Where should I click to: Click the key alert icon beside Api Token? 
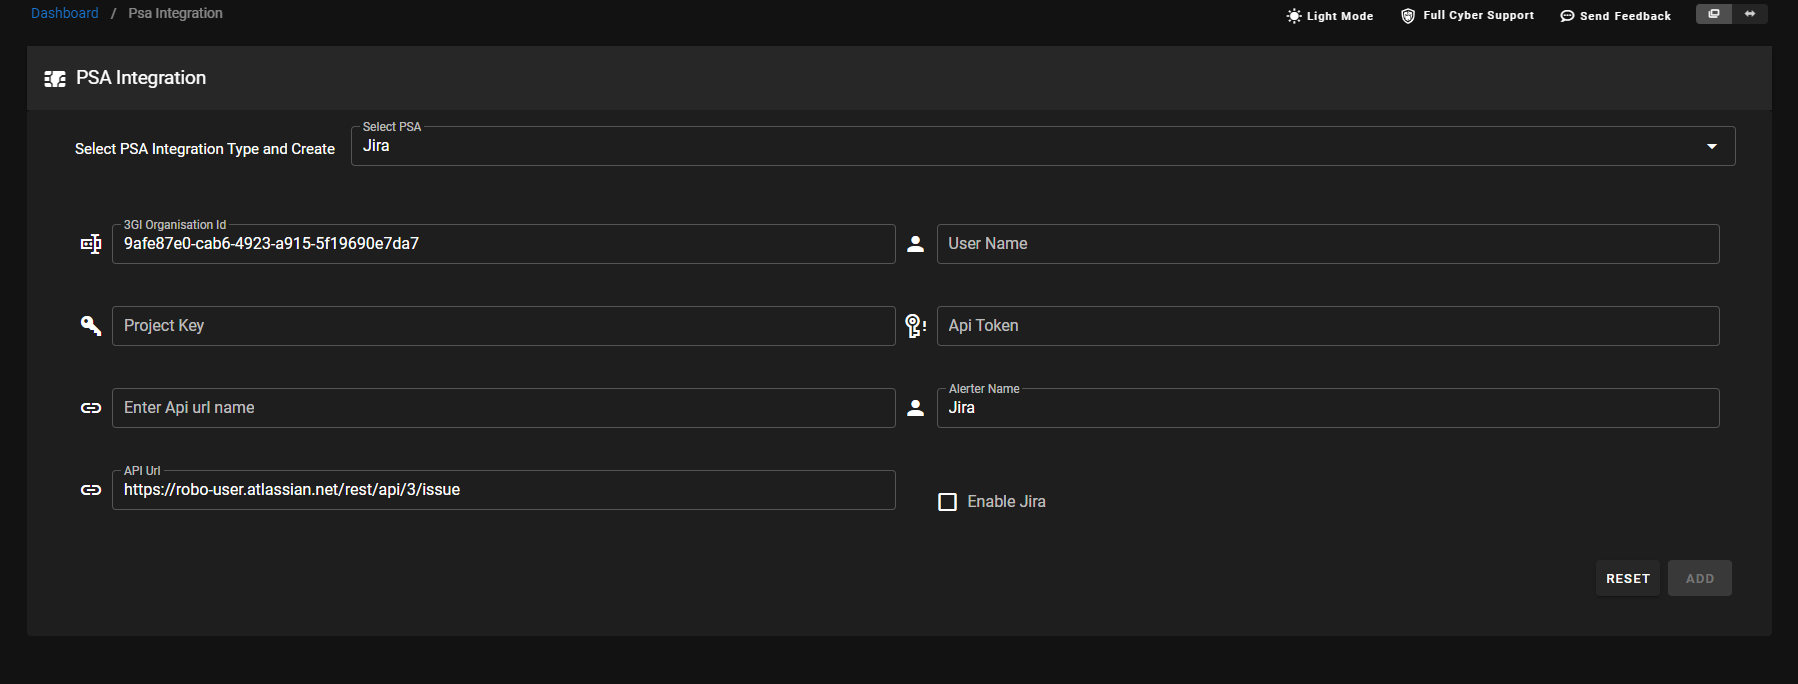[915, 326]
